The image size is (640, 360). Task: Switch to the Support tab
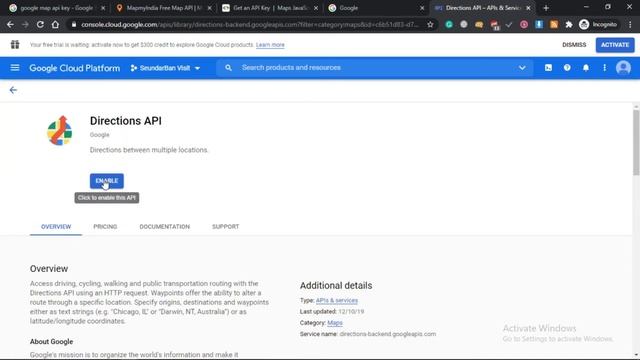[225, 227]
